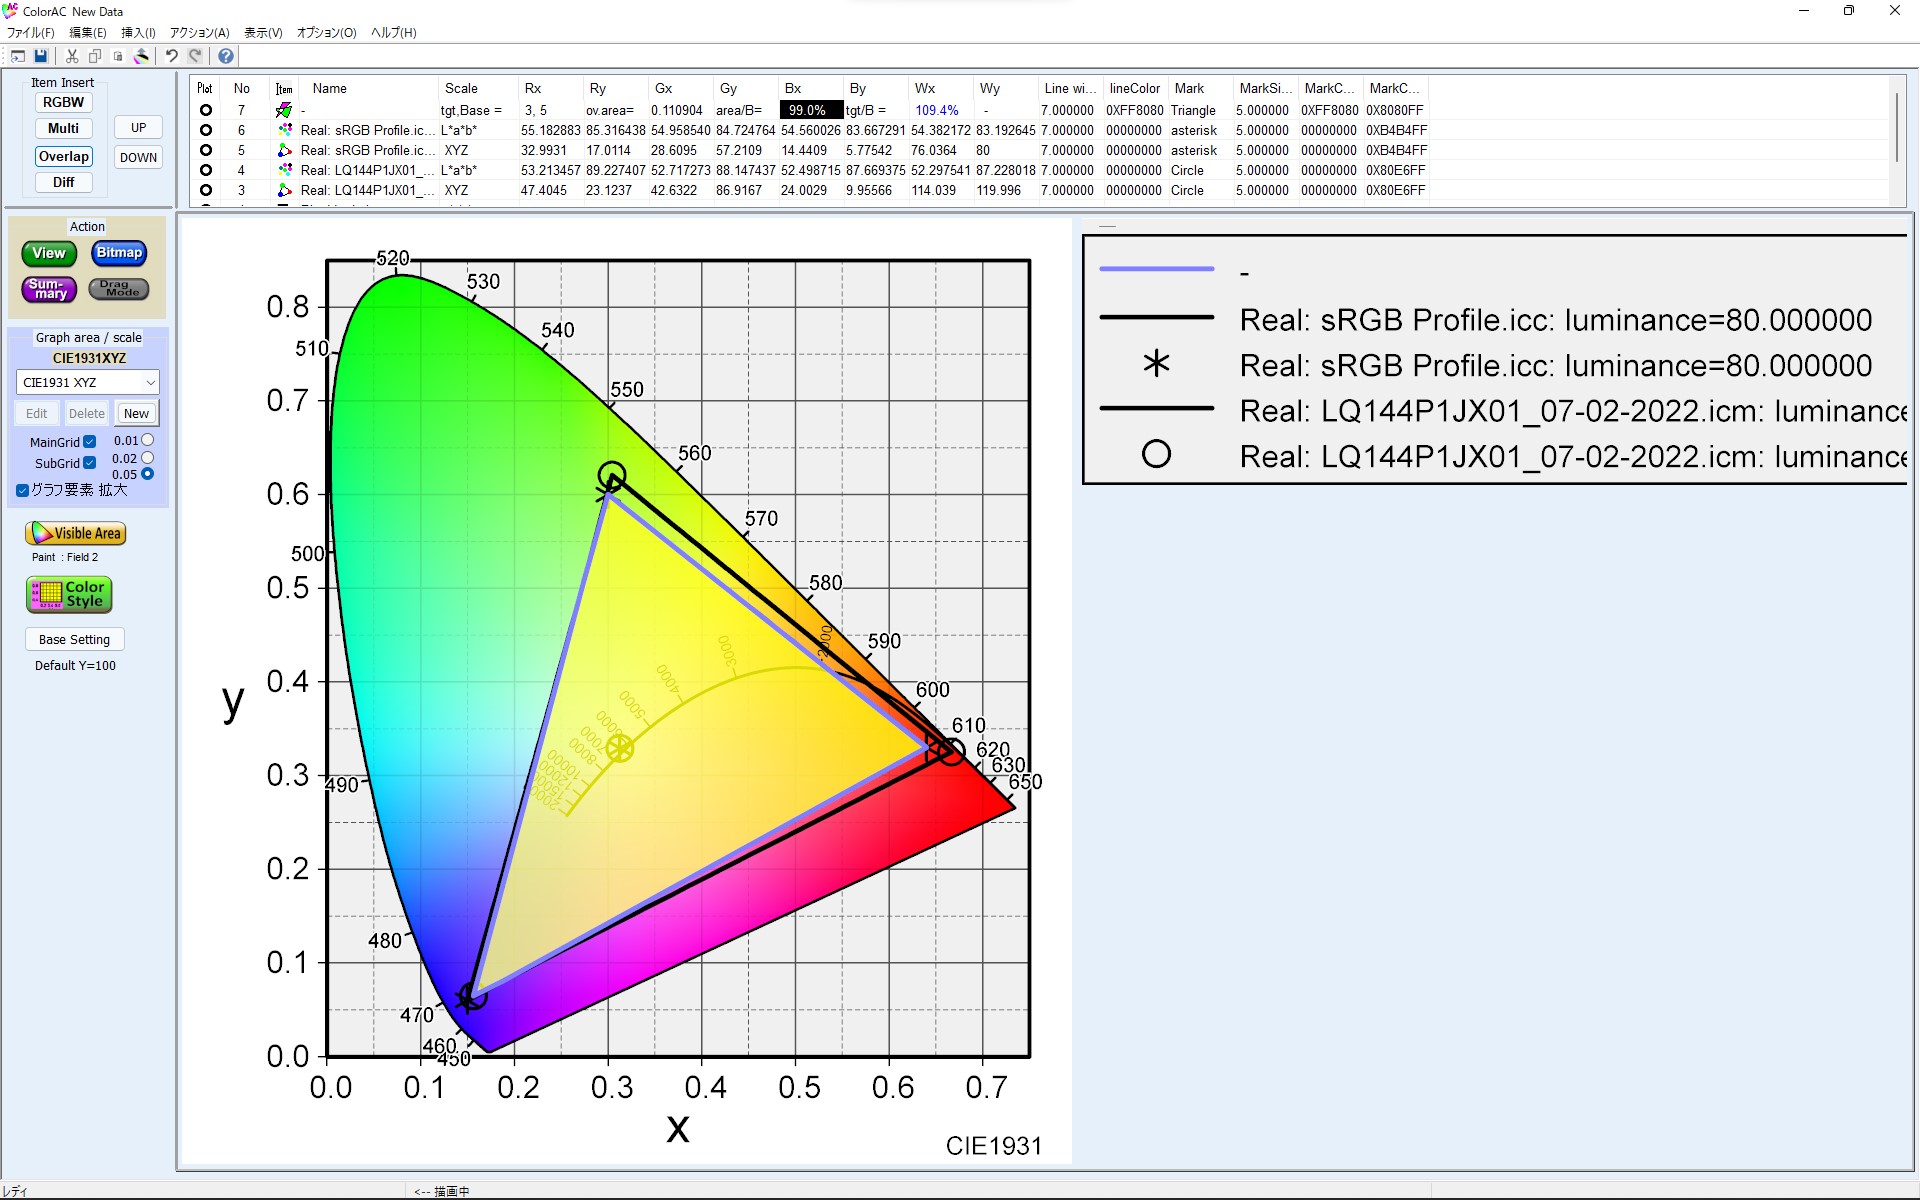Open the オプション(O) menu
Screen dimensions: 1920x1200
pos(327,33)
